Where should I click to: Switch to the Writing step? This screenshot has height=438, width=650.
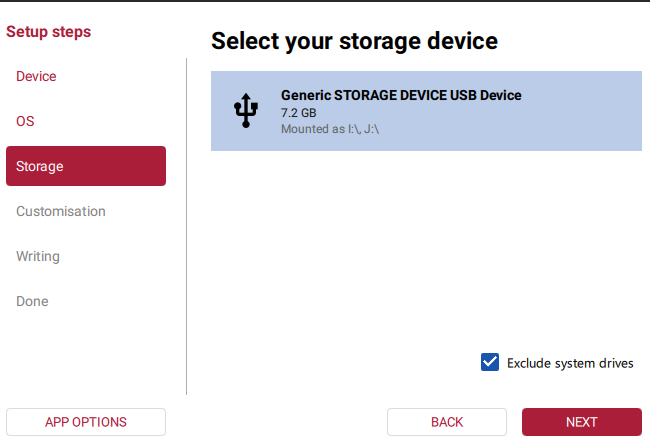pos(38,256)
